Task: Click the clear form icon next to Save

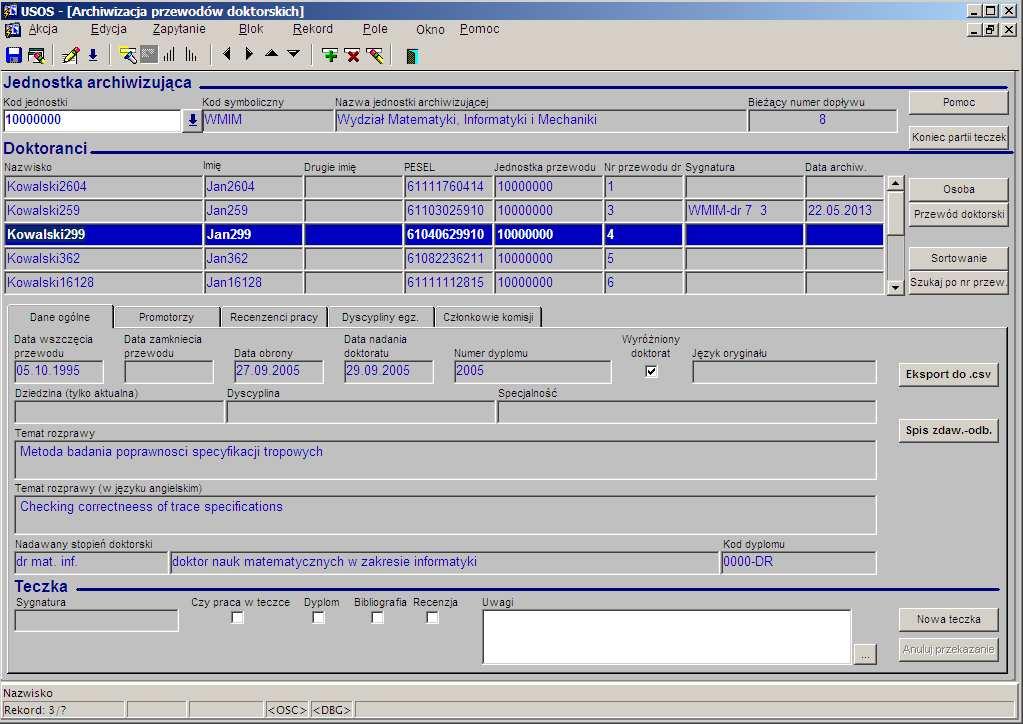Action: [x=37, y=55]
